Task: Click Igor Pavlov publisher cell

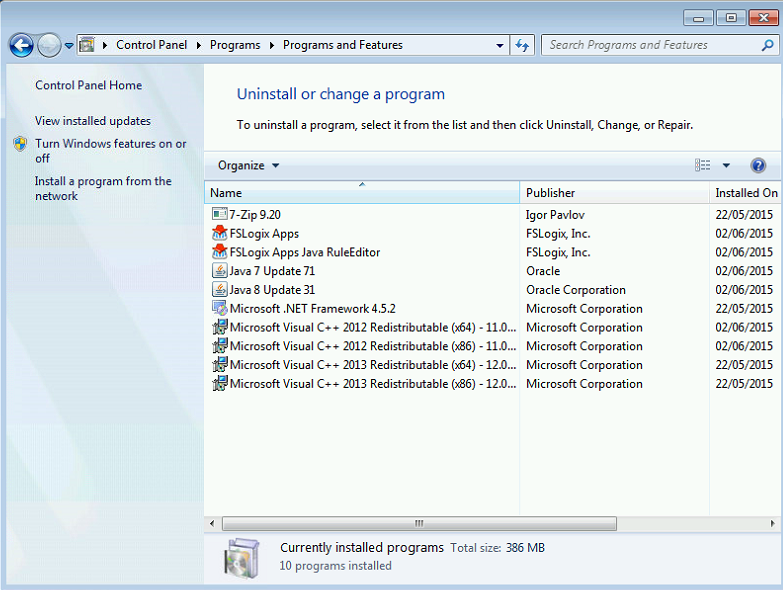Action: tap(555, 215)
